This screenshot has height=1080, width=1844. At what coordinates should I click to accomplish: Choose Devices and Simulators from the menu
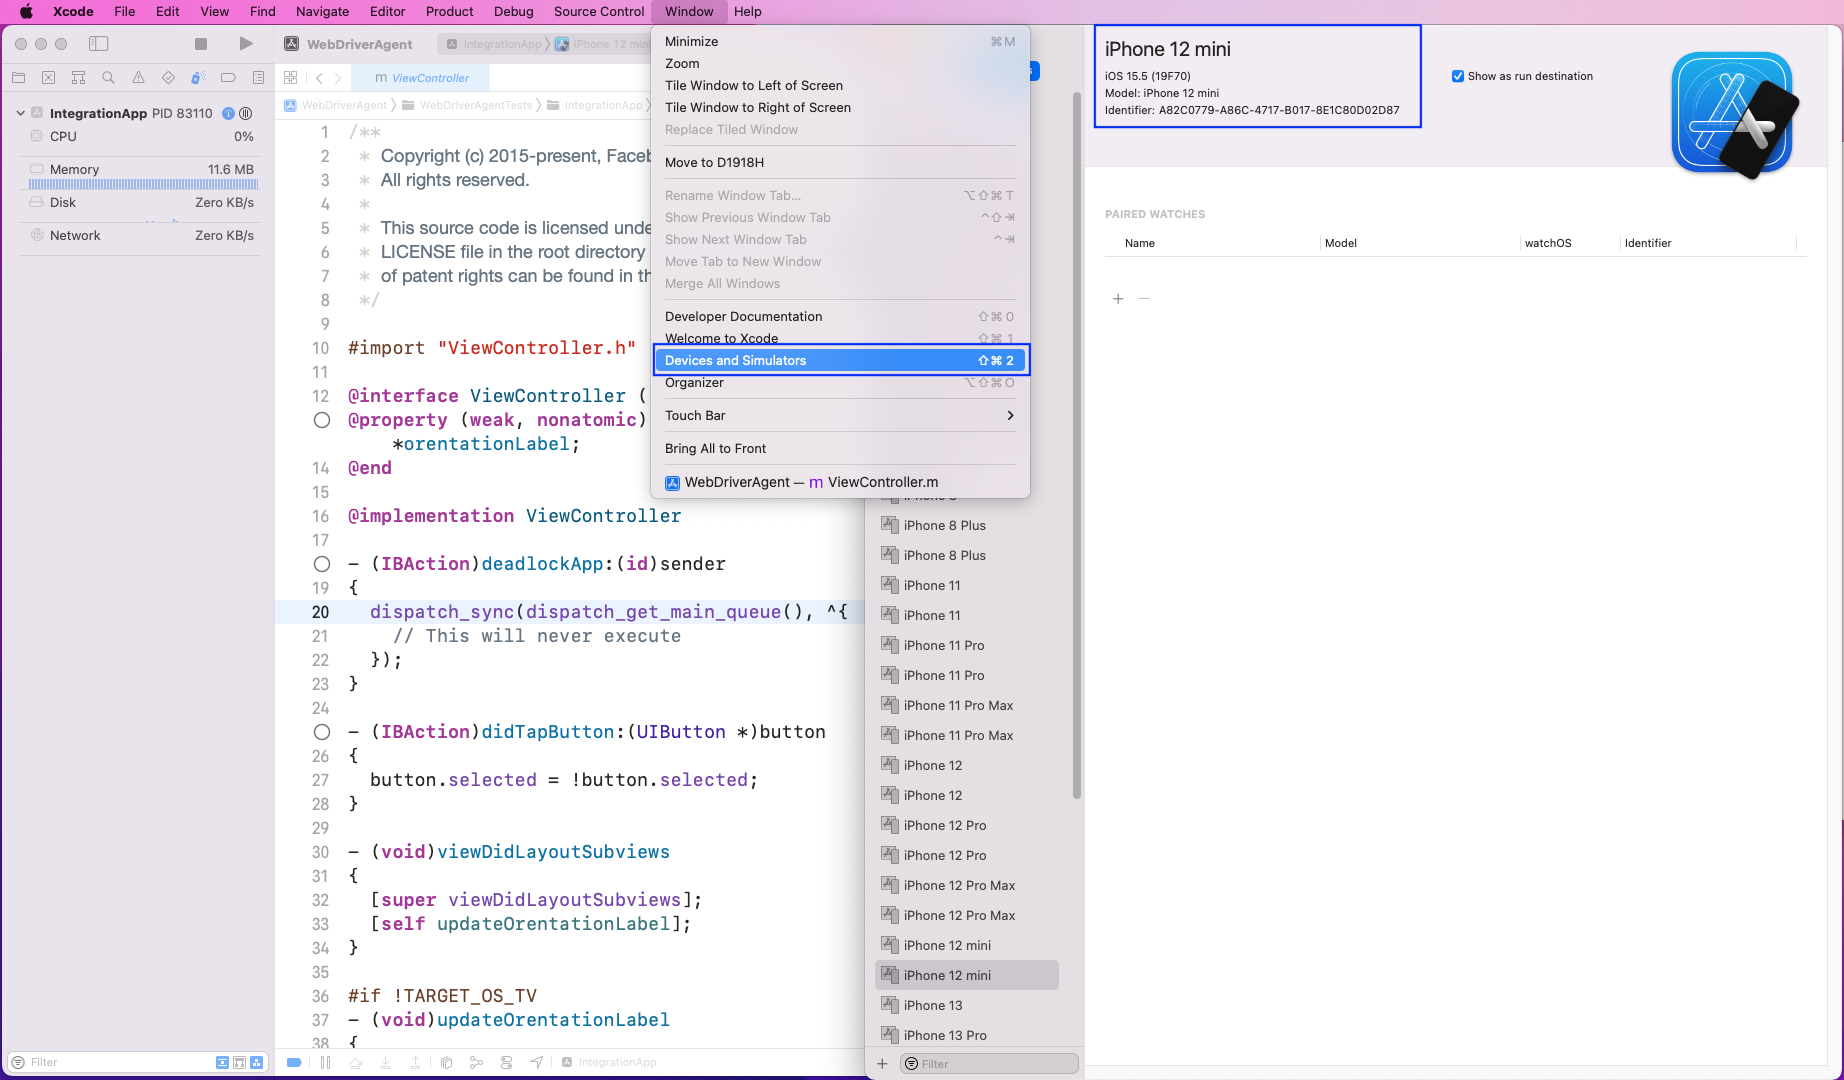point(840,361)
